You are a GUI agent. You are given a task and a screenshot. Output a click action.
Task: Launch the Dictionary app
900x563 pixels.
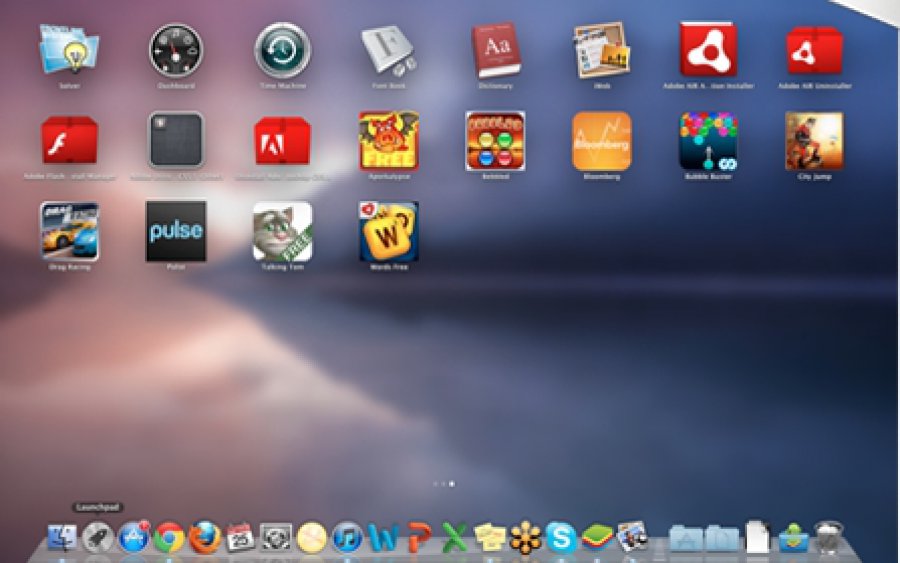point(495,50)
